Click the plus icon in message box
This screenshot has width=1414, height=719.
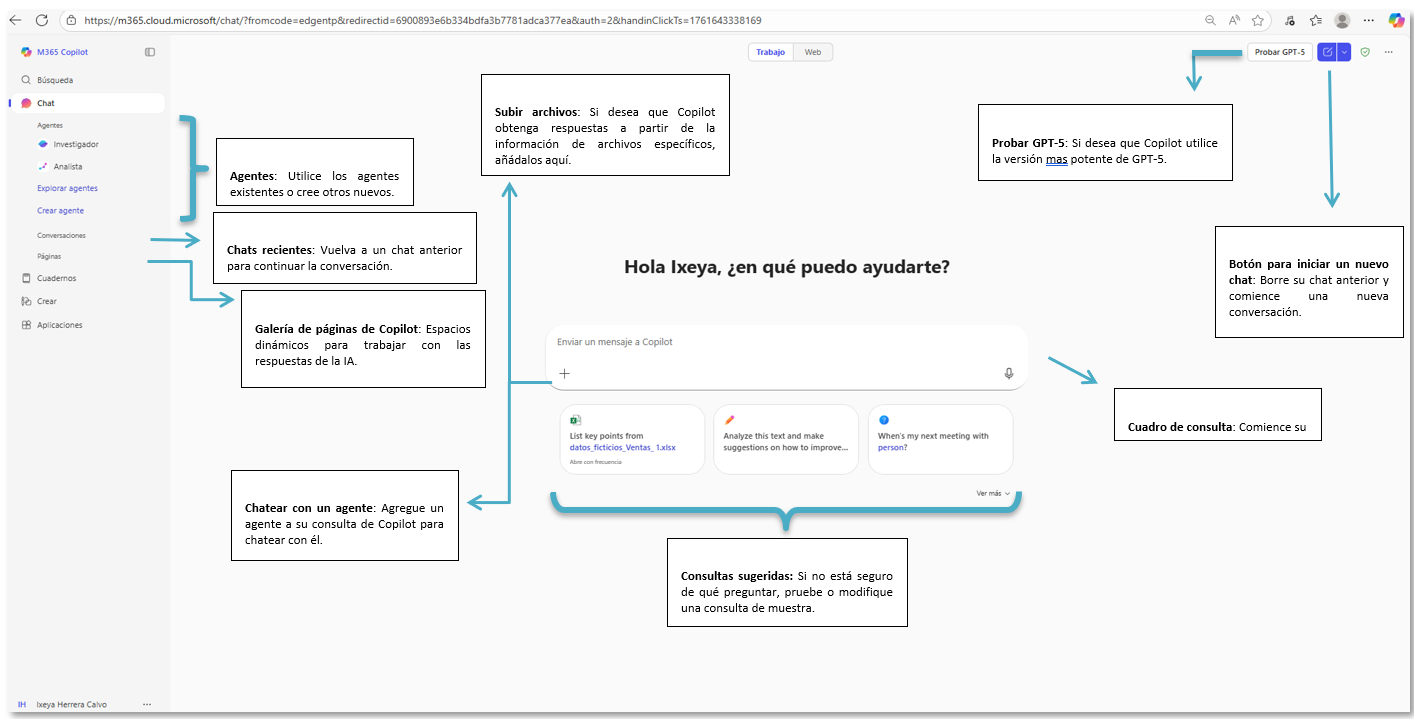564,373
